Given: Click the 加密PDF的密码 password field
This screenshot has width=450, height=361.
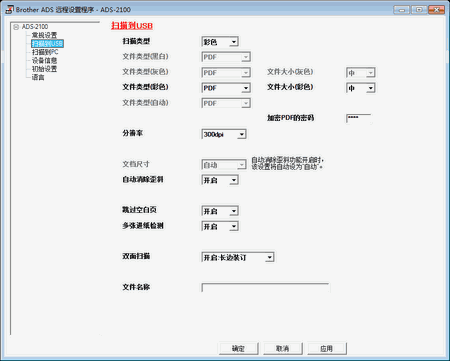Looking at the screenshot, I should click(x=359, y=118).
